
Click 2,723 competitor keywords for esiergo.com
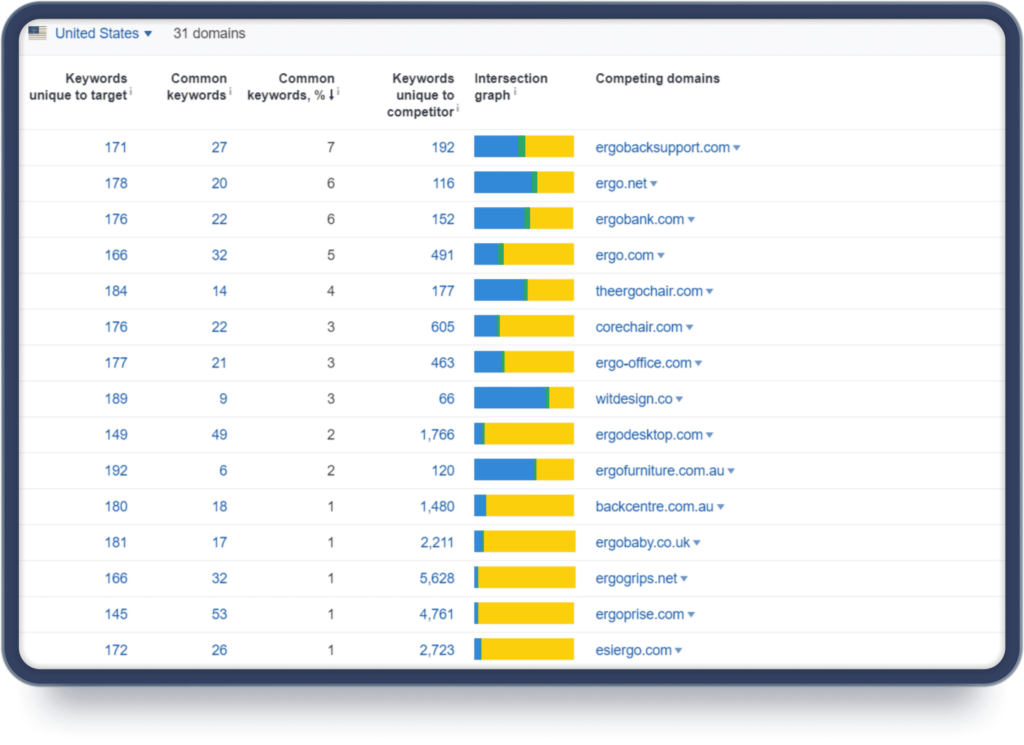pos(437,650)
